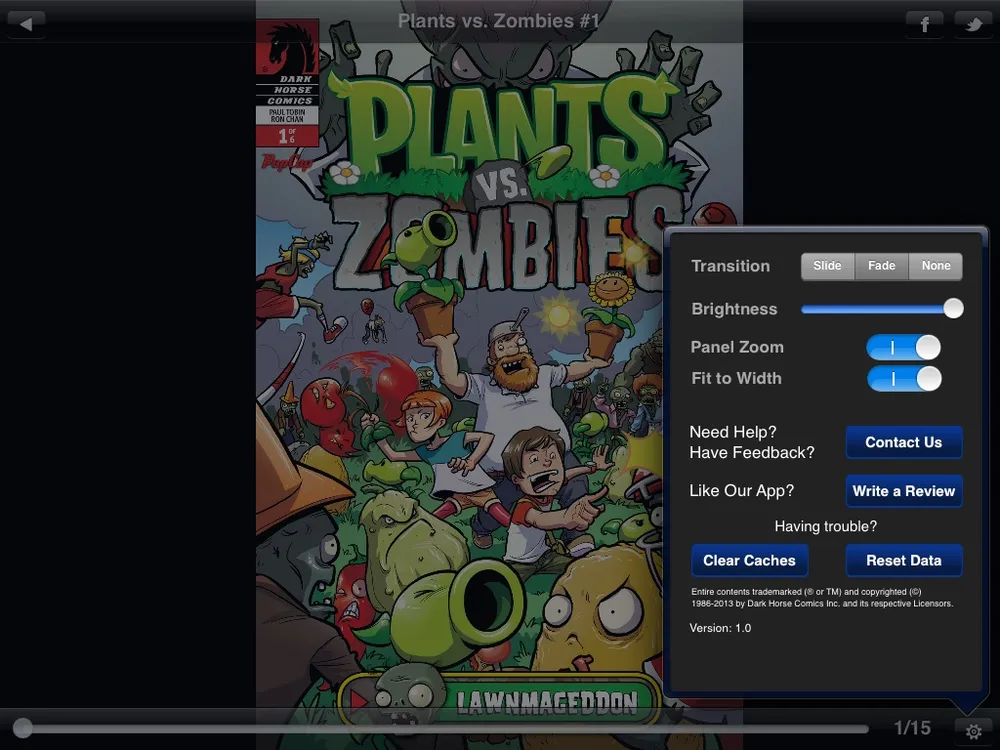Share the comic on Facebook
1000x750 pixels.
tap(925, 24)
